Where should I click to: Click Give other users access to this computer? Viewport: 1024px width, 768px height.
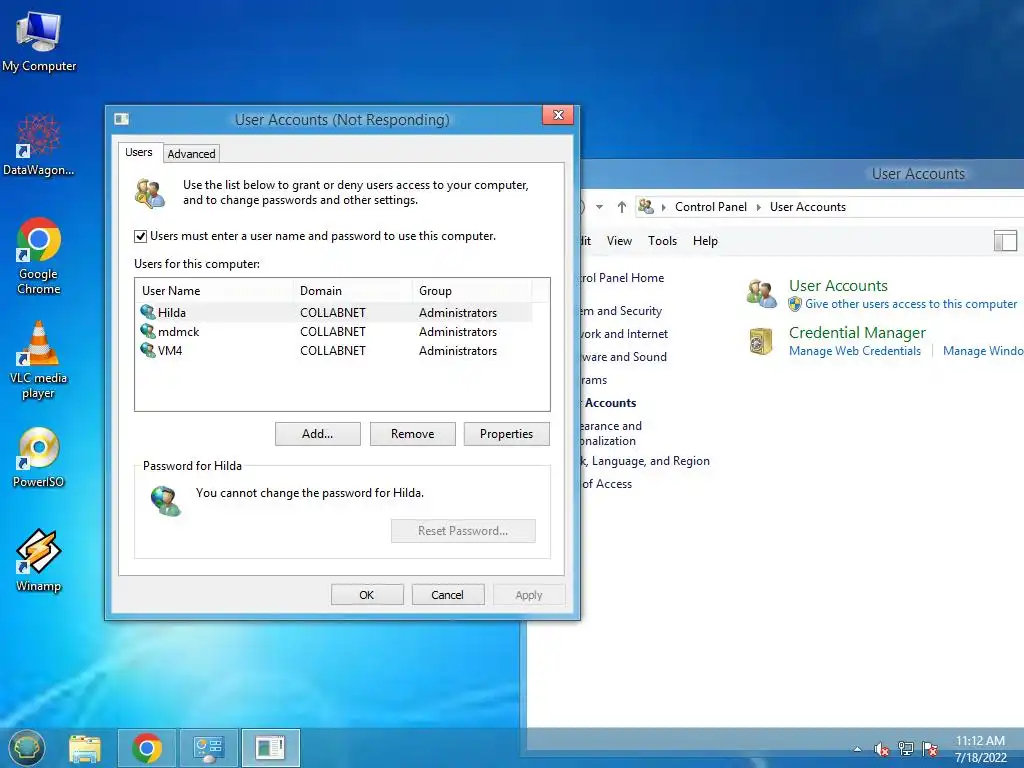tap(910, 304)
